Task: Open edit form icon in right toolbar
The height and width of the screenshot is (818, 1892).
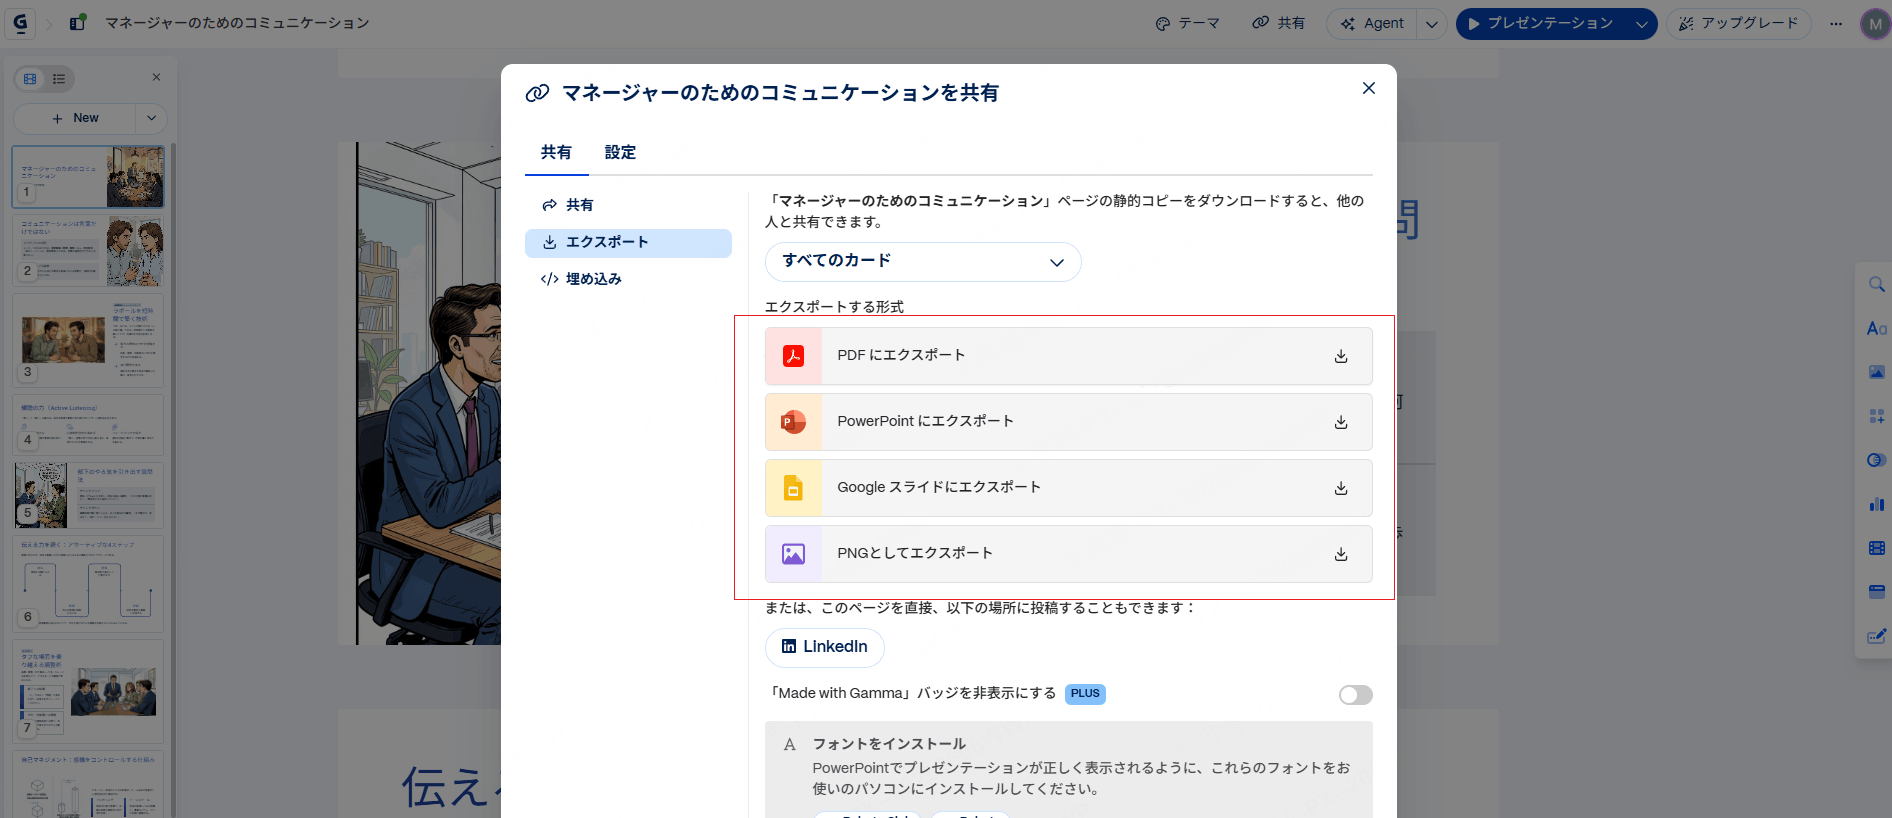Action: click(1876, 636)
